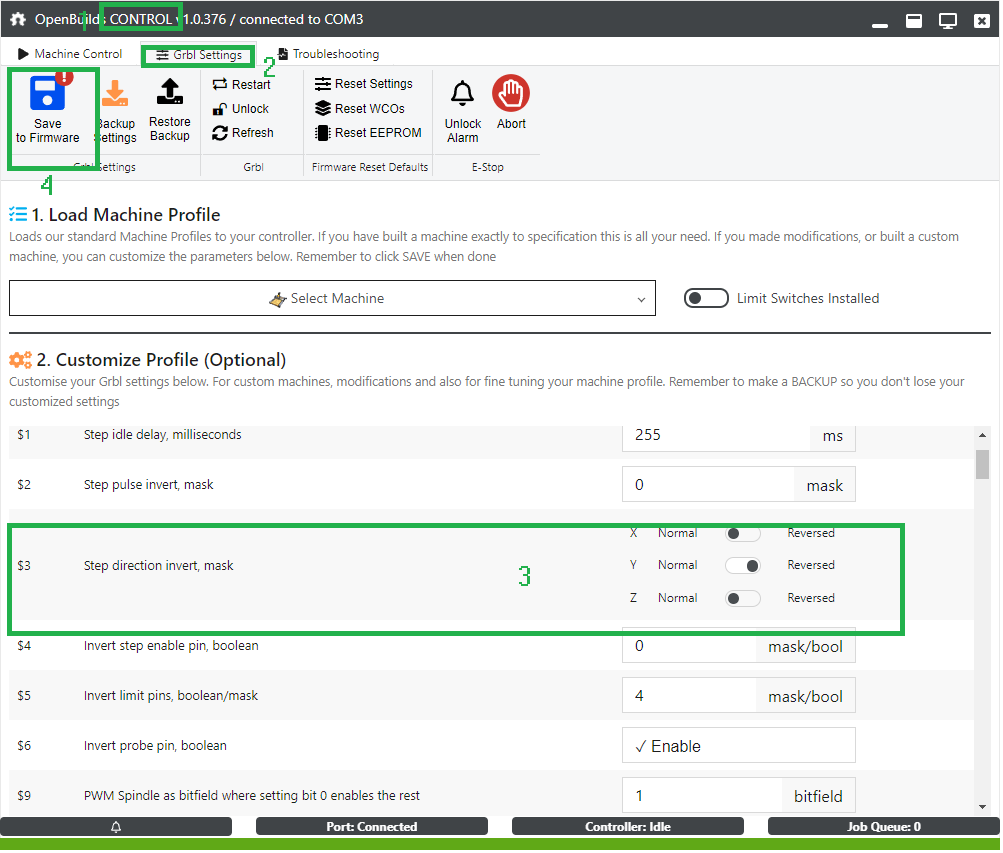The image size is (1003, 853).
Task: Open the $6 Invert probe pin Enable dropdown
Action: coord(738,746)
